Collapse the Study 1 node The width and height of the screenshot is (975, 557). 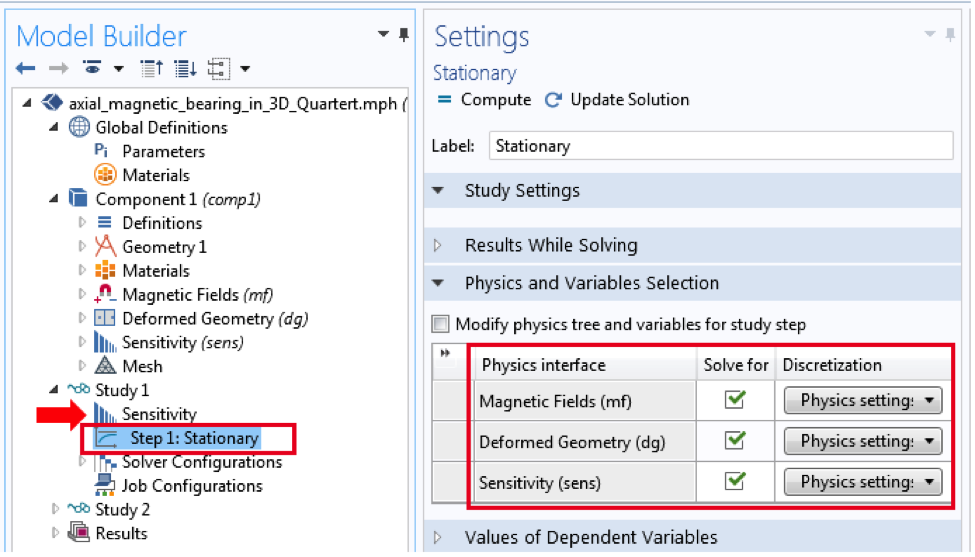pos(54,389)
